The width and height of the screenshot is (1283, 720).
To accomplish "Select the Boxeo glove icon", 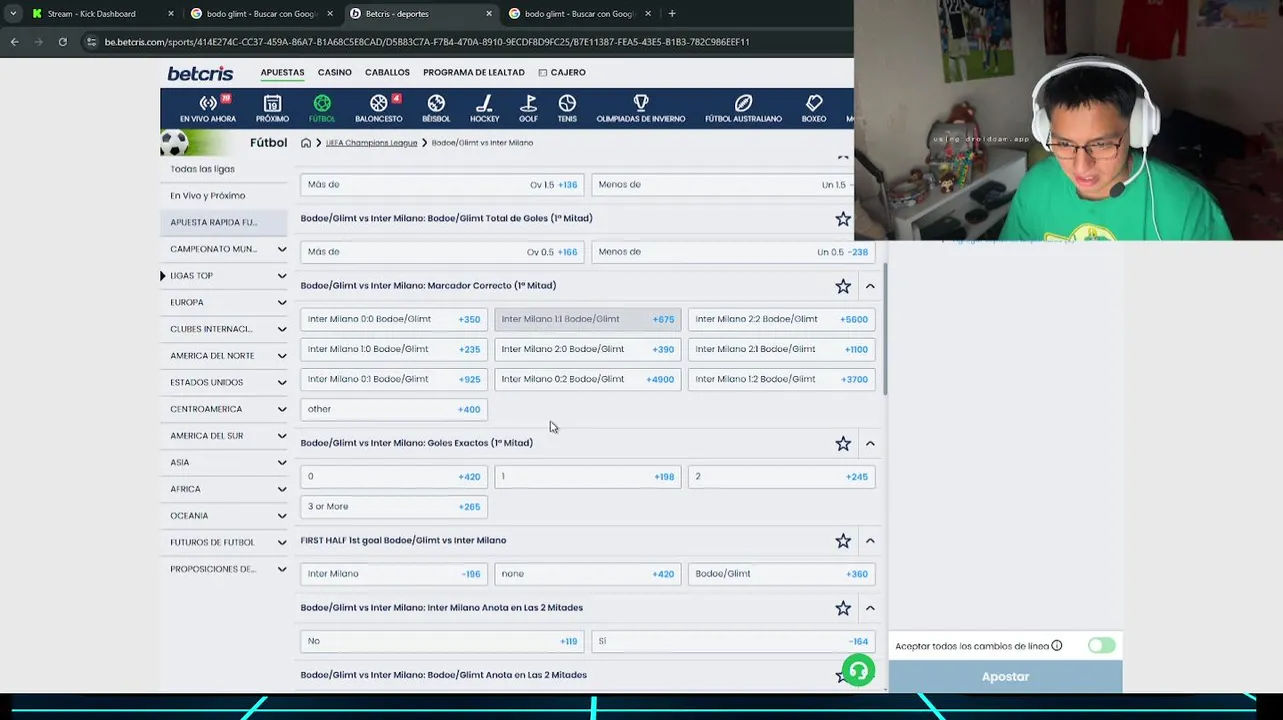I will 814,109.
